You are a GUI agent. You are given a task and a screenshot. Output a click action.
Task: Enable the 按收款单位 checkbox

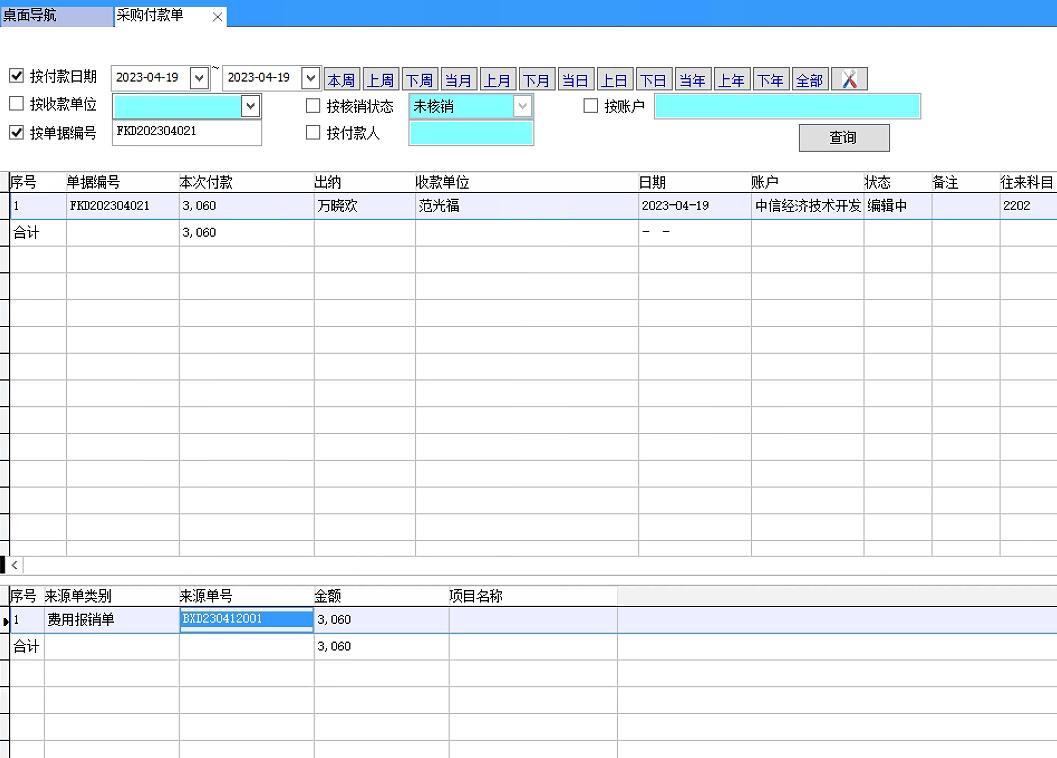click(x=17, y=104)
